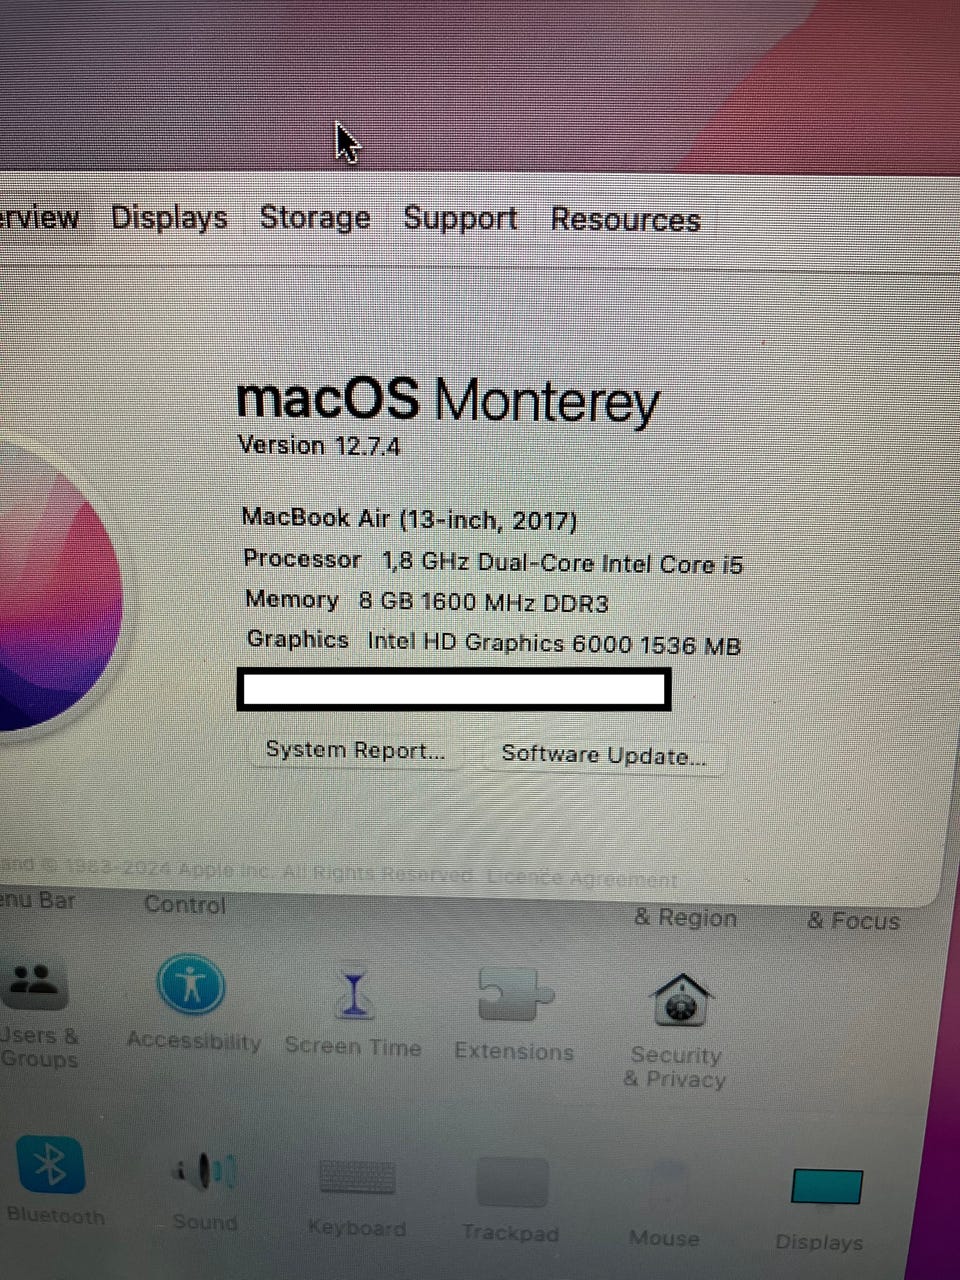Open the Keyboard preference icon
Screen dimensions: 960x1280
[x=357, y=1178]
